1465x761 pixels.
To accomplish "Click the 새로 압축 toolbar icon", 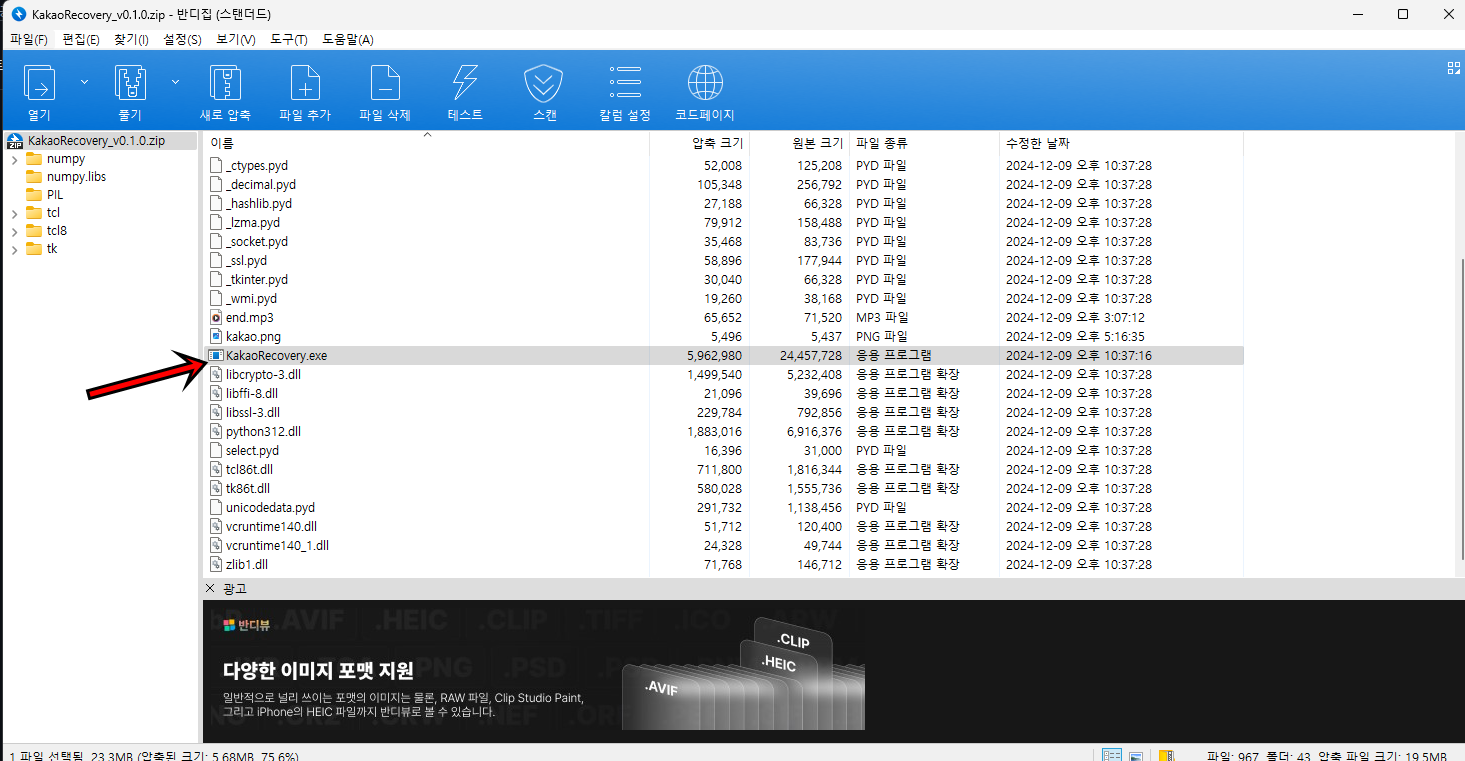I will click(x=225, y=83).
